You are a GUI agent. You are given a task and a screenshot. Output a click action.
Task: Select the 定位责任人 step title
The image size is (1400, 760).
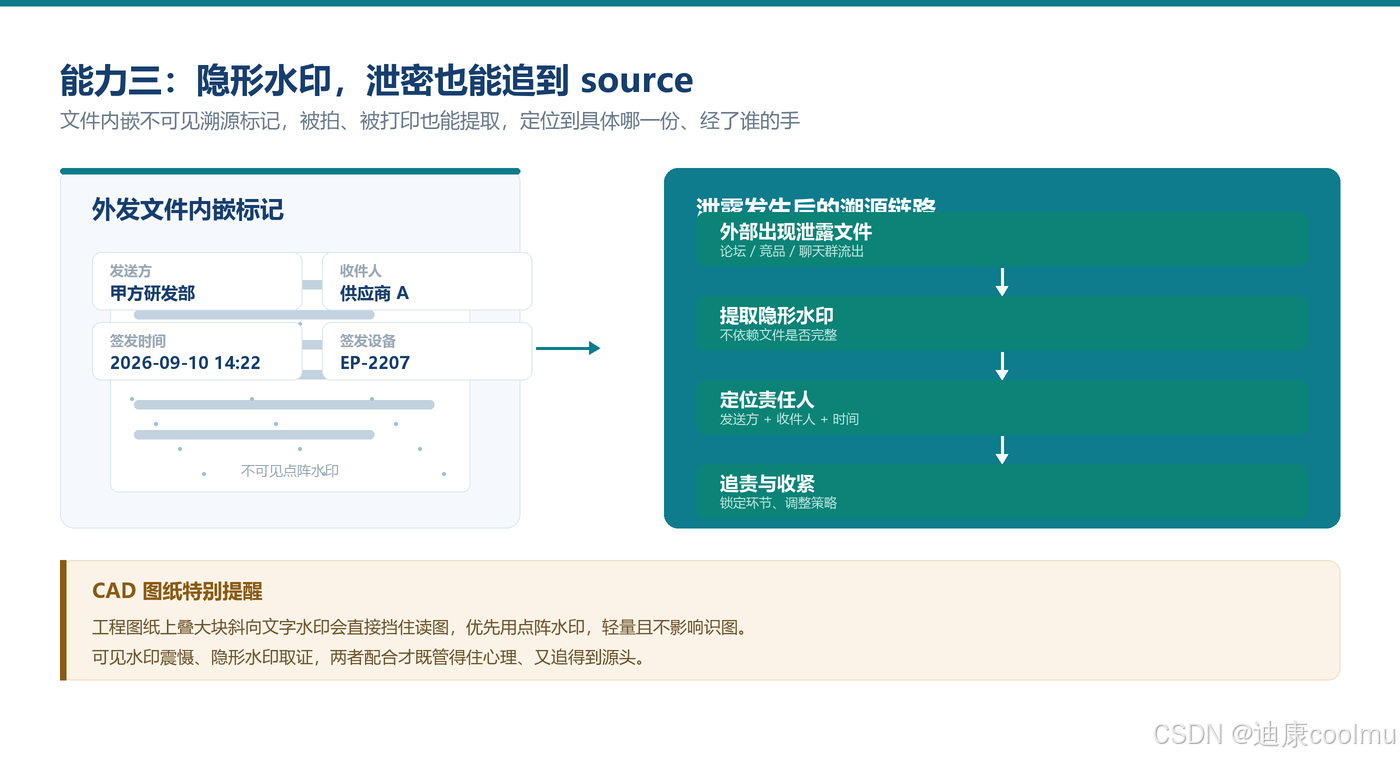click(767, 400)
